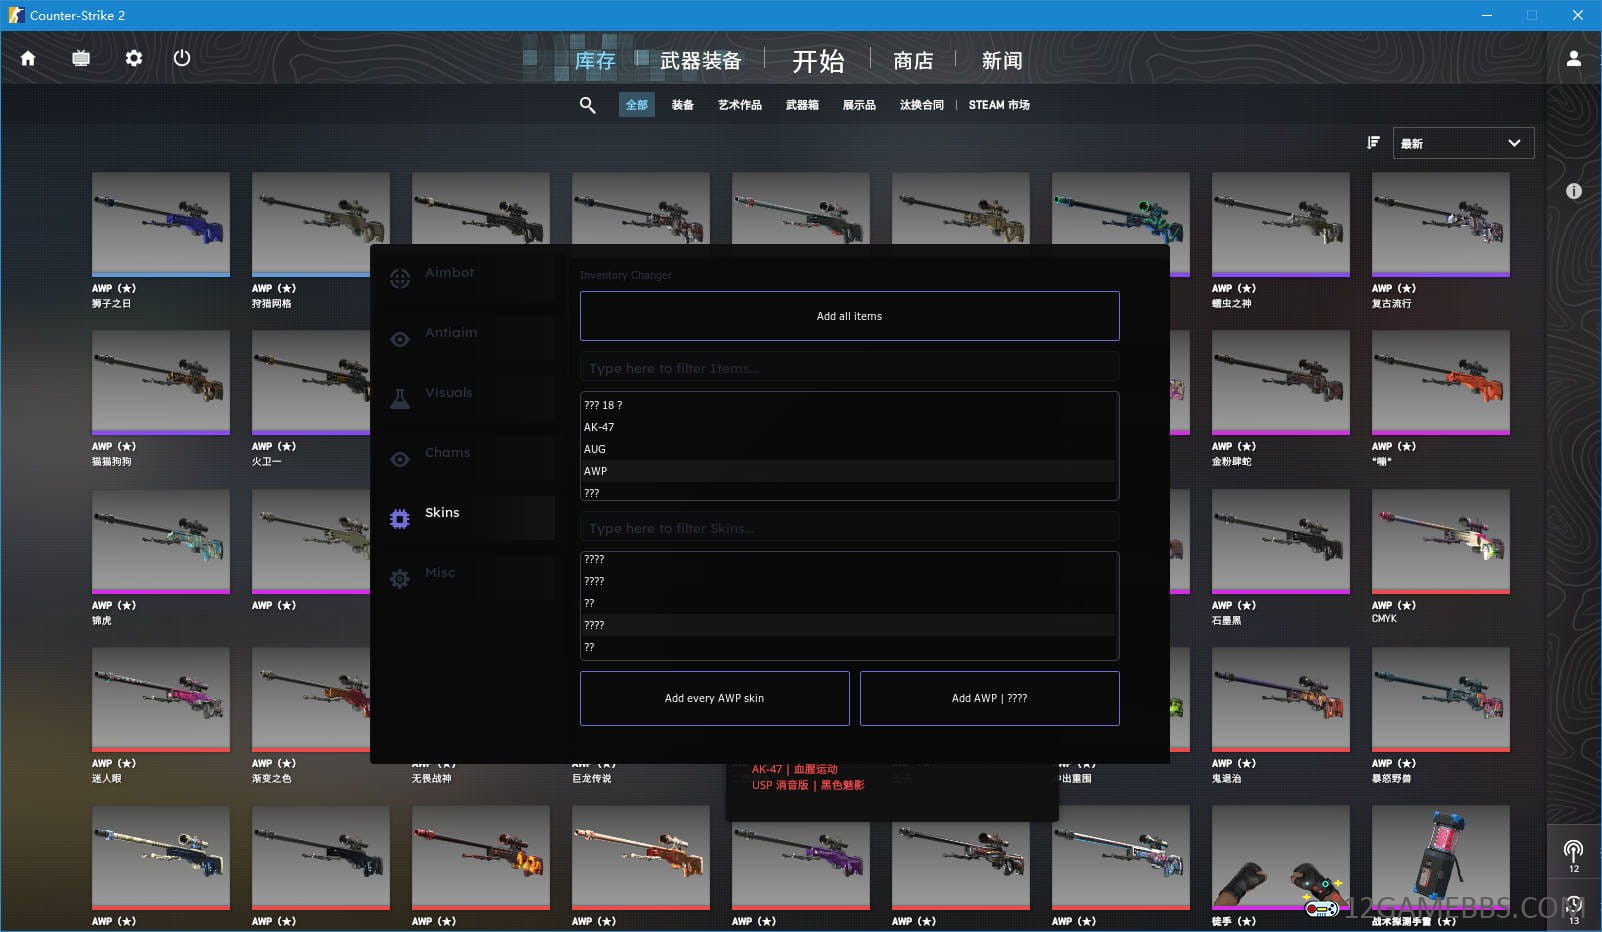Select AWP CMYK skin thumbnail

coord(1441,541)
